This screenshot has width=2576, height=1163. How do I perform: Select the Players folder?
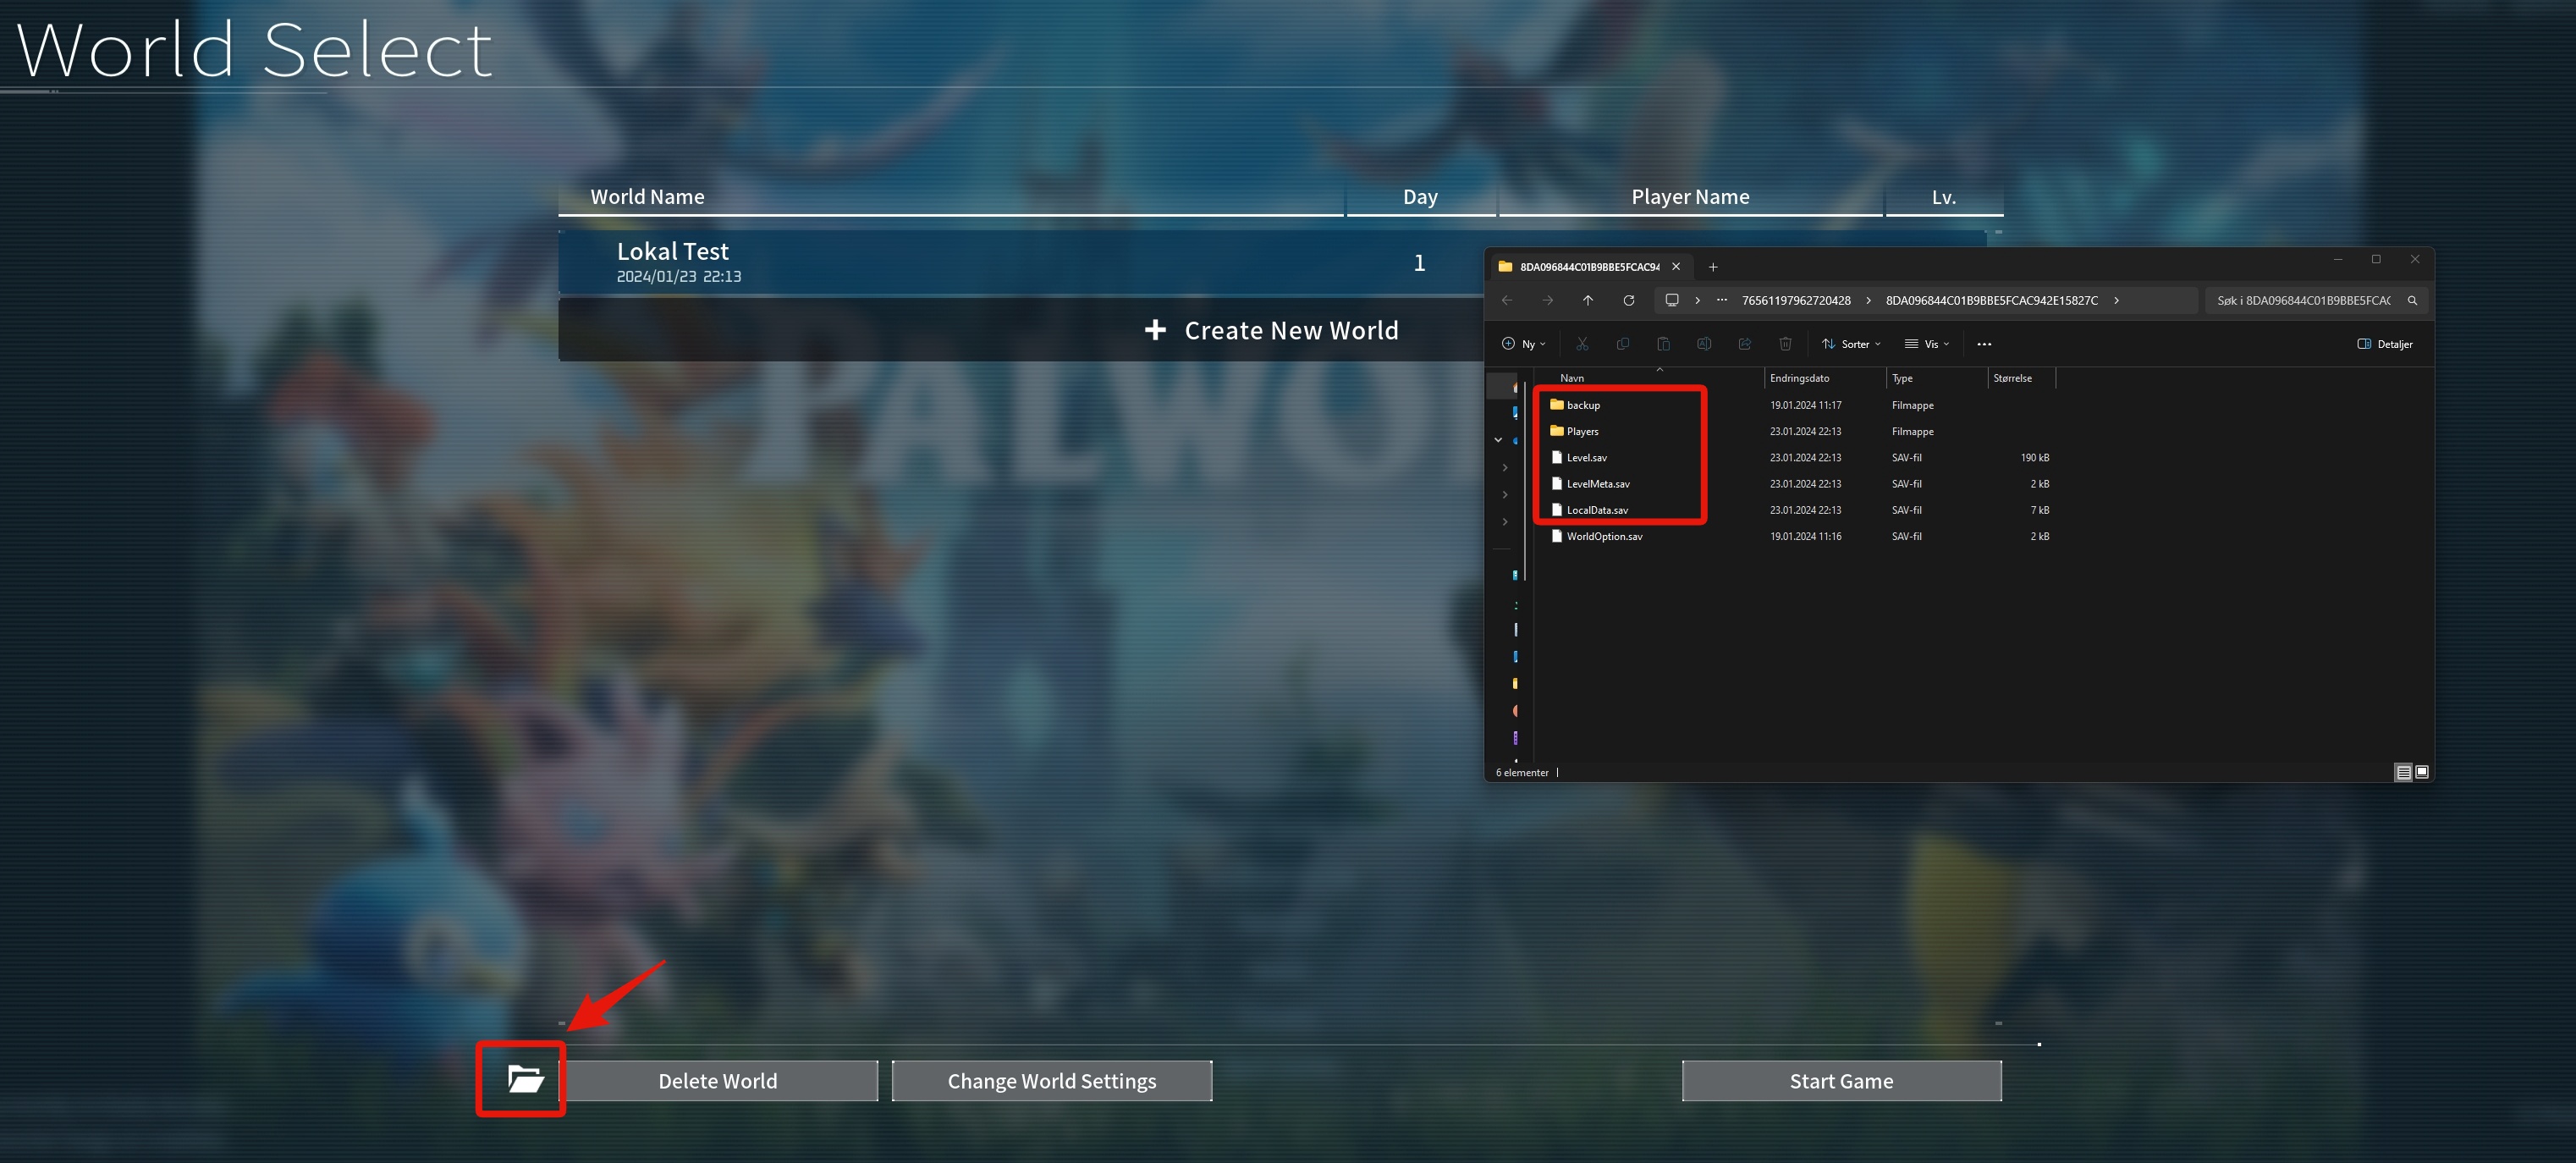click(1582, 431)
